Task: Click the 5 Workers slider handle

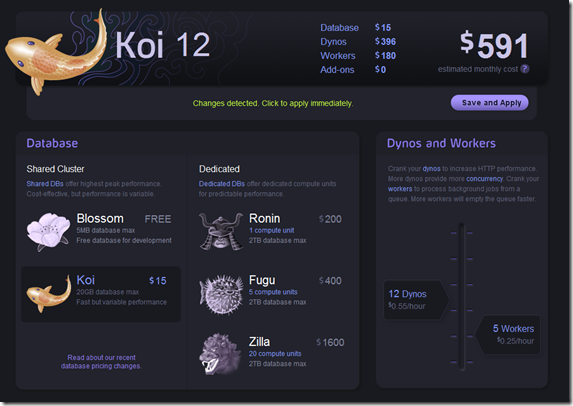Action: 508,334
